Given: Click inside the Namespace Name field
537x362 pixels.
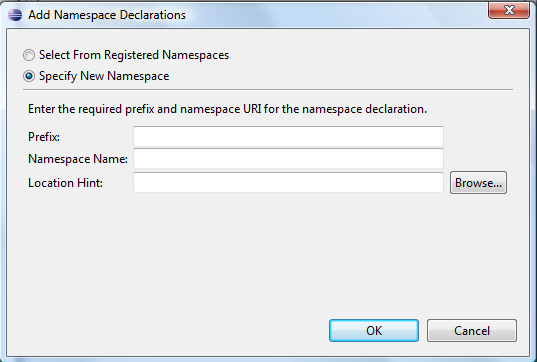Looking at the screenshot, I should [288, 159].
